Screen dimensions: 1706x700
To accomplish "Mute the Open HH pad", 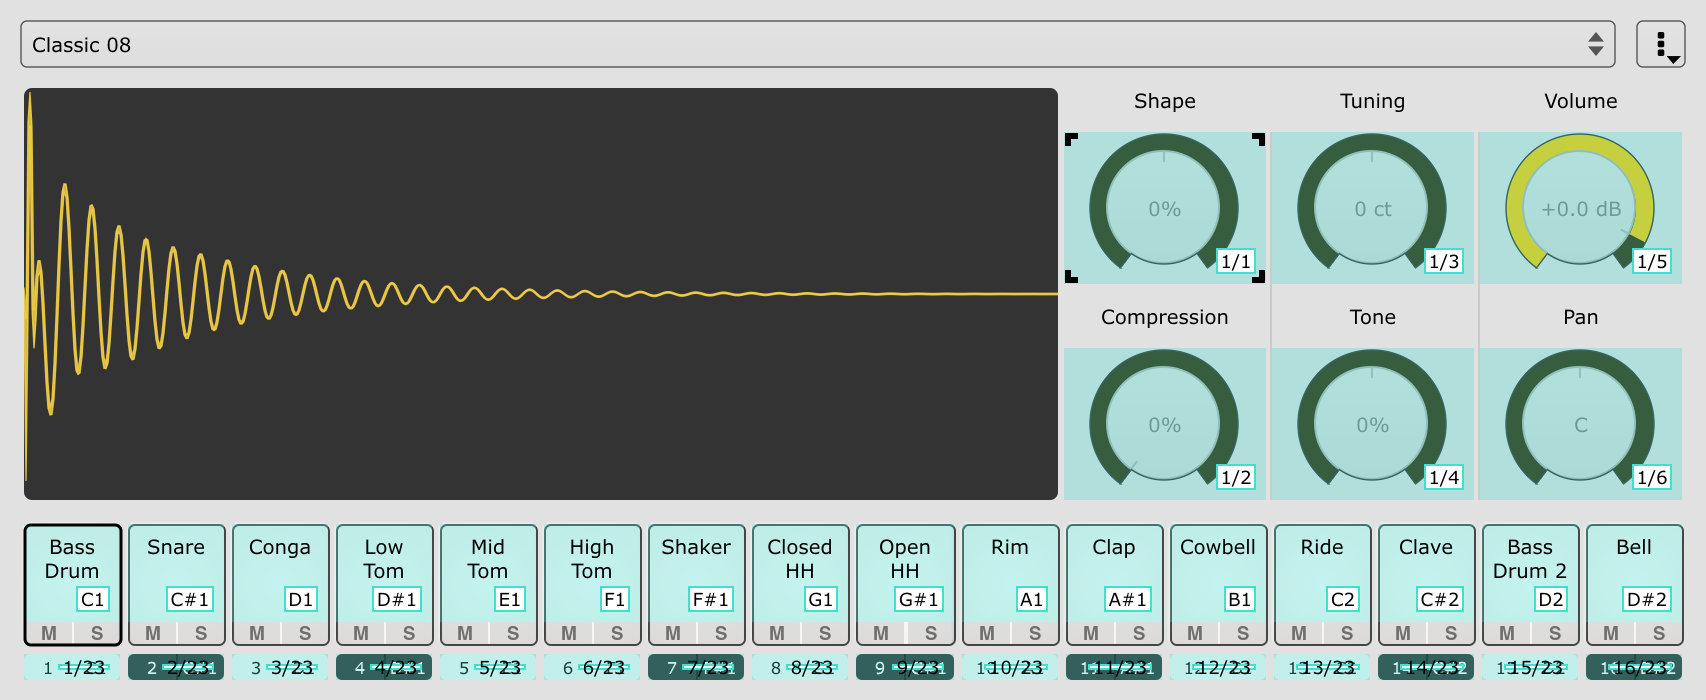I will click(881, 633).
